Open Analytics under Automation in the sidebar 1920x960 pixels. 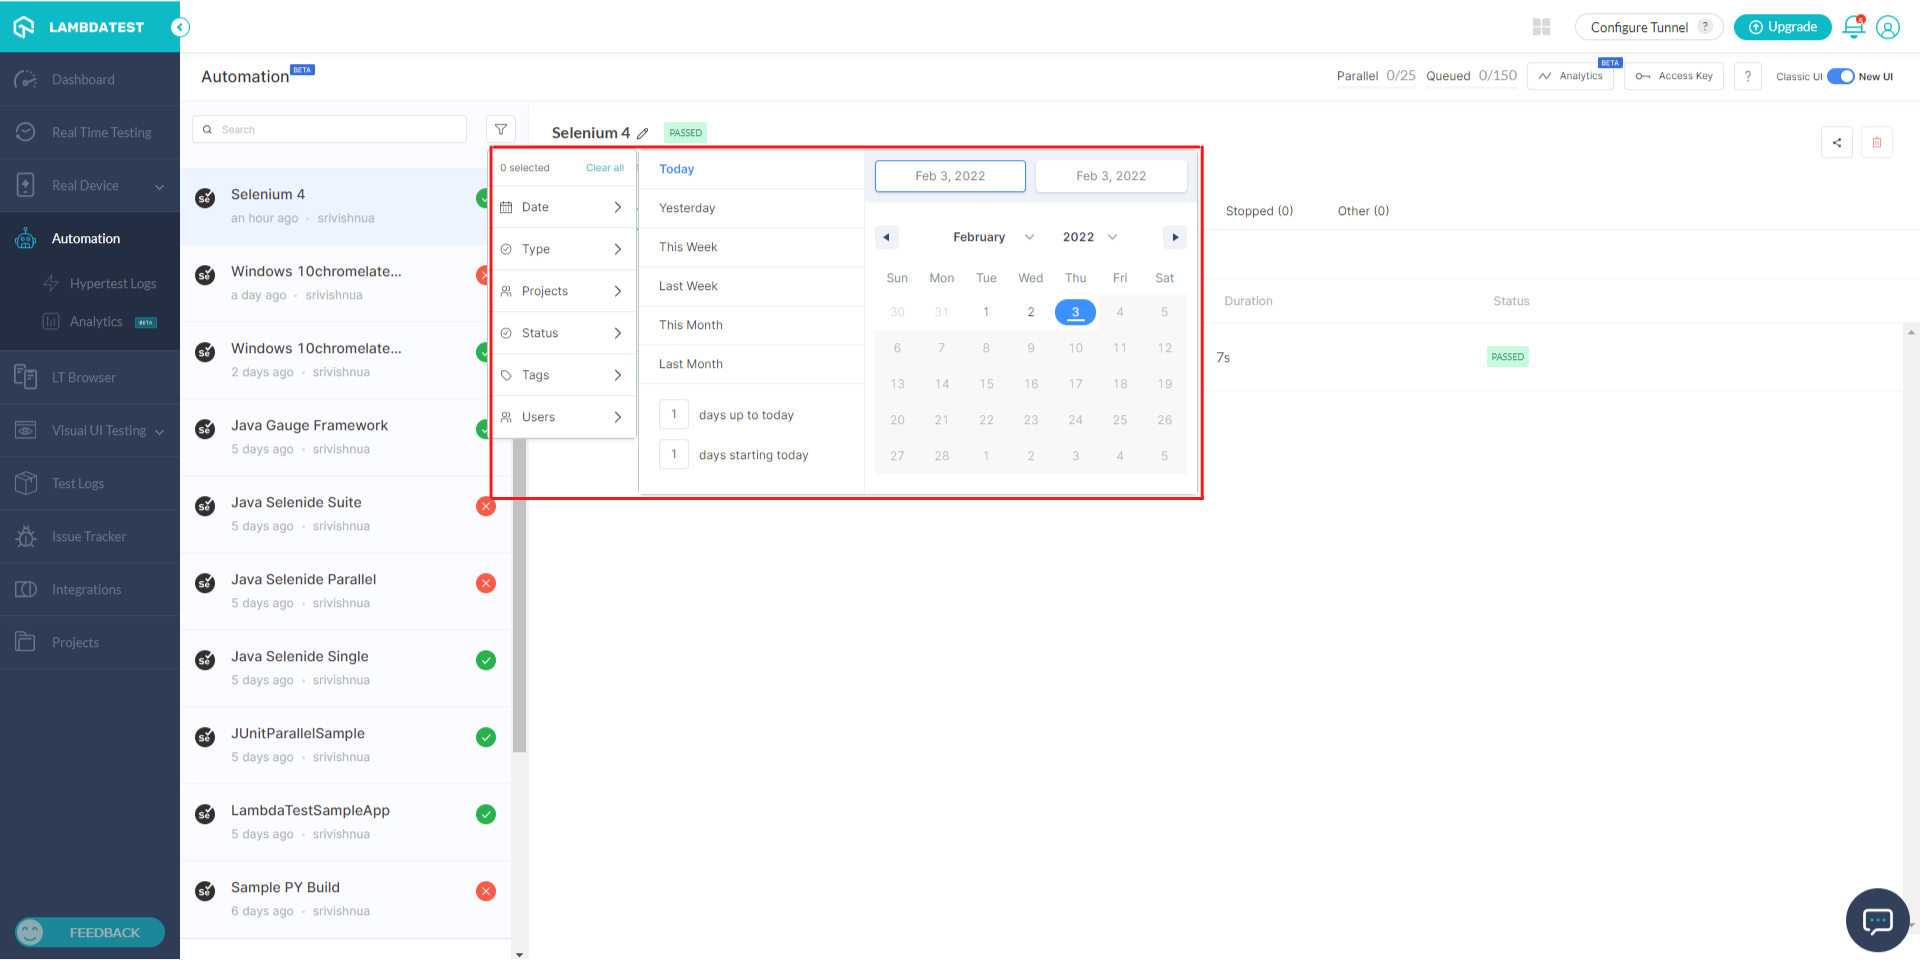click(x=100, y=321)
